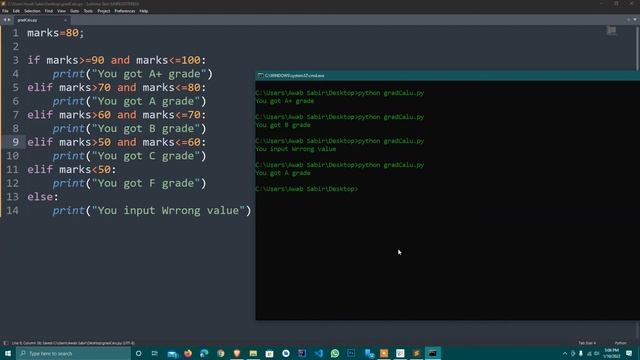The width and height of the screenshot is (640, 360).
Task: Open the Preferences menu
Action: (124, 11)
